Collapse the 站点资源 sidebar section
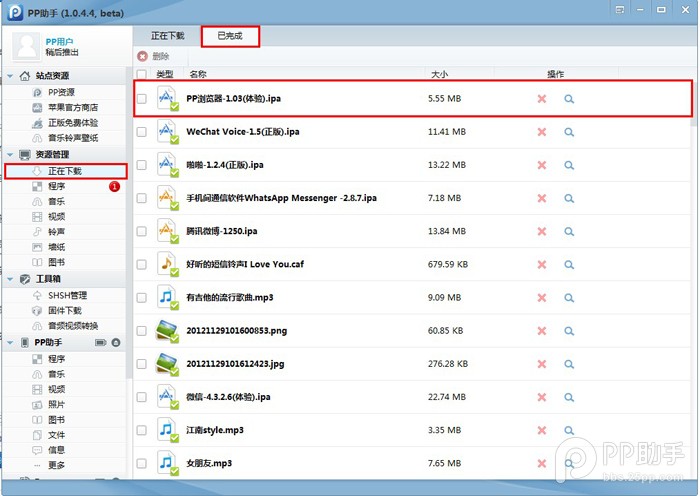Screen dimensions: 700x496 (9, 76)
